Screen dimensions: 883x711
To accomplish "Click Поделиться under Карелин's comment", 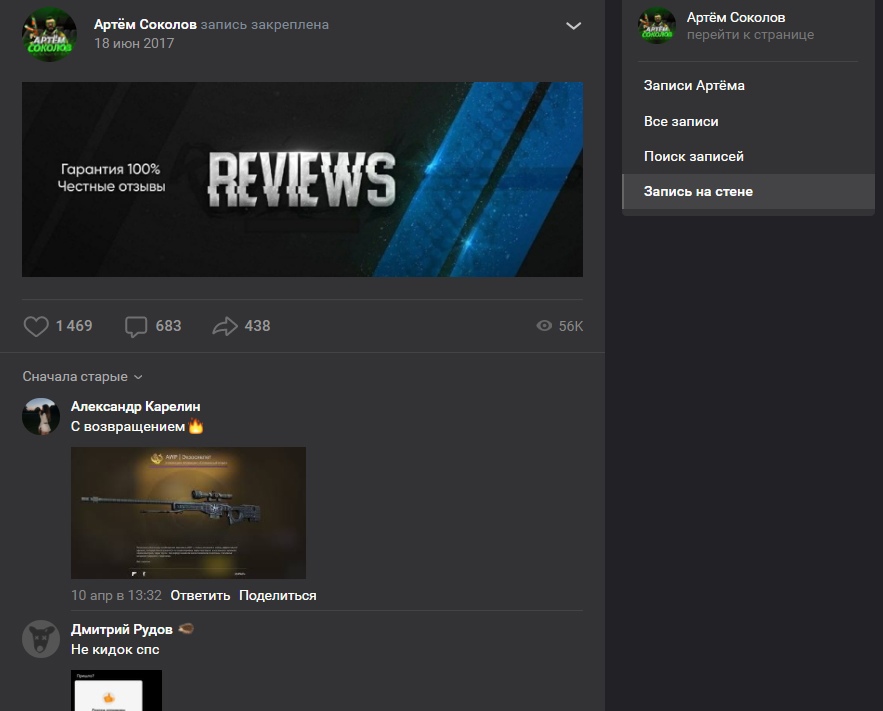I will tap(277, 595).
